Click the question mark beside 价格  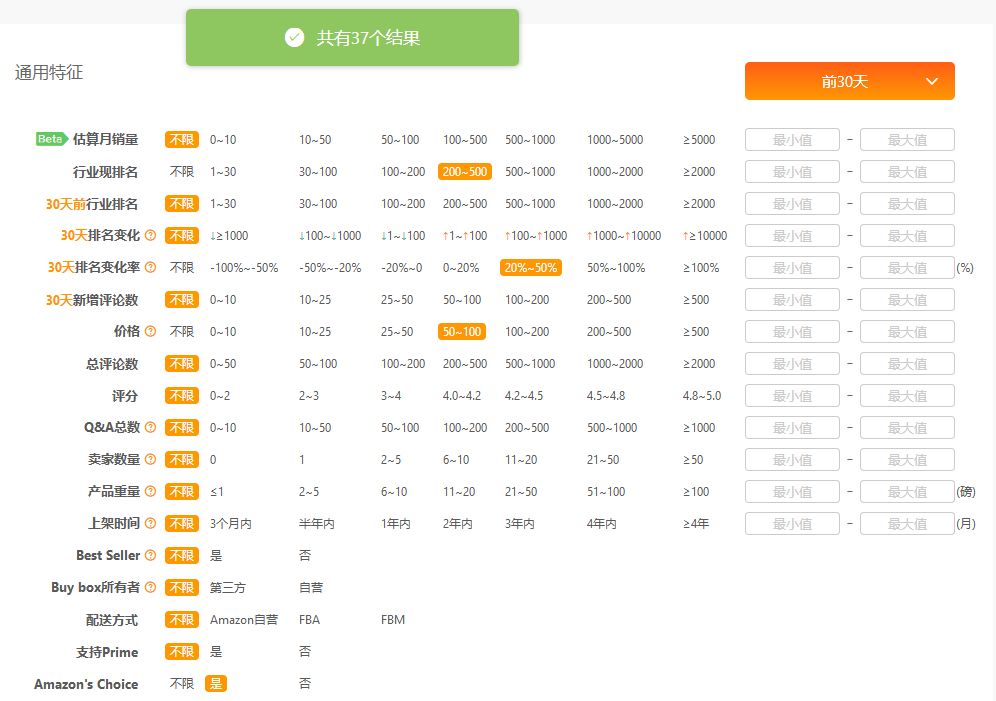click(151, 332)
